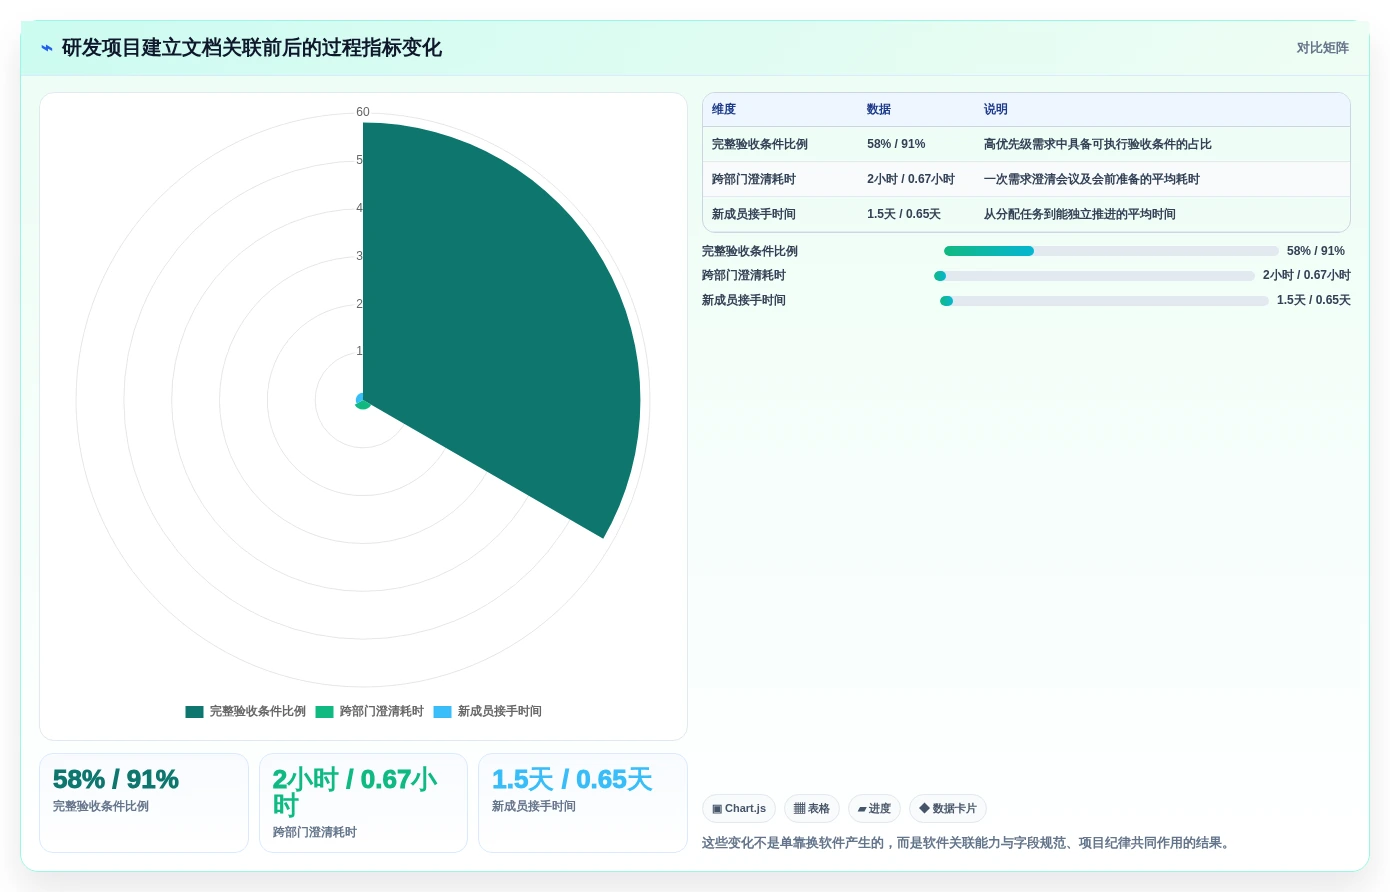Viewport: 1390px width, 892px height.
Task: Click table value 1.5天 / 0.65天
Action: 904,215
